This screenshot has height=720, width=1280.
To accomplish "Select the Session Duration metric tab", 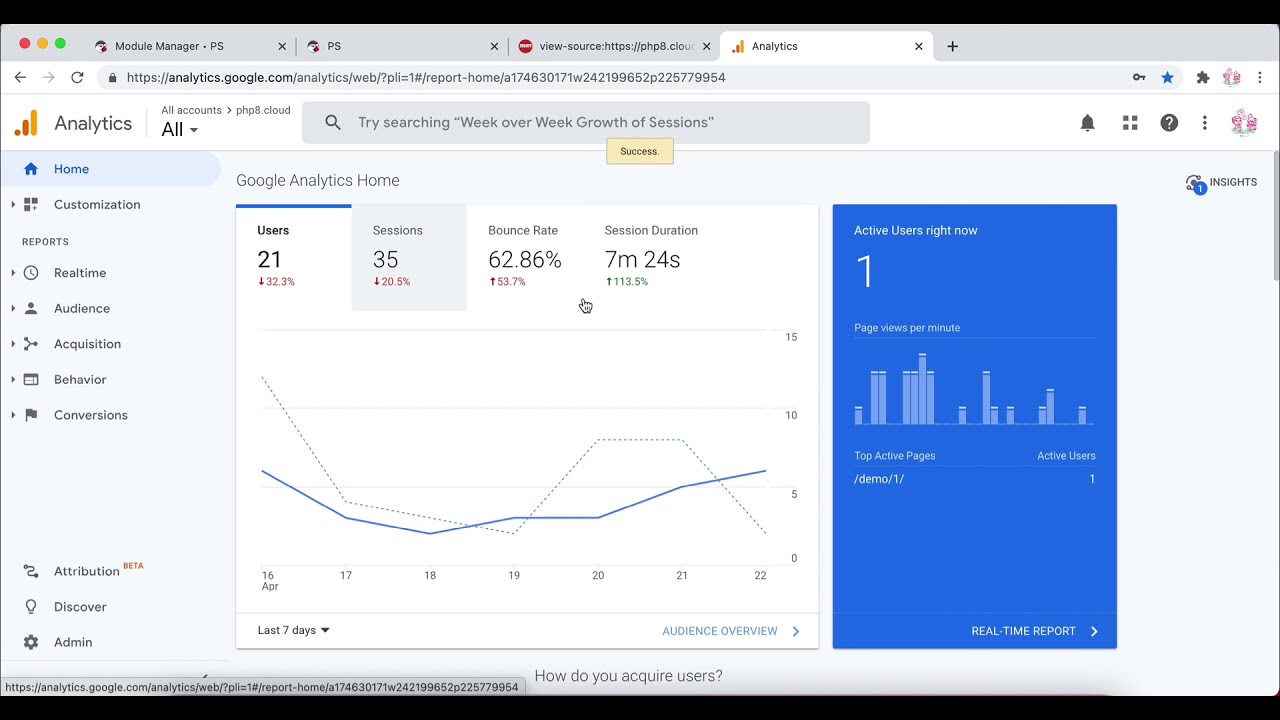I will tap(651, 257).
